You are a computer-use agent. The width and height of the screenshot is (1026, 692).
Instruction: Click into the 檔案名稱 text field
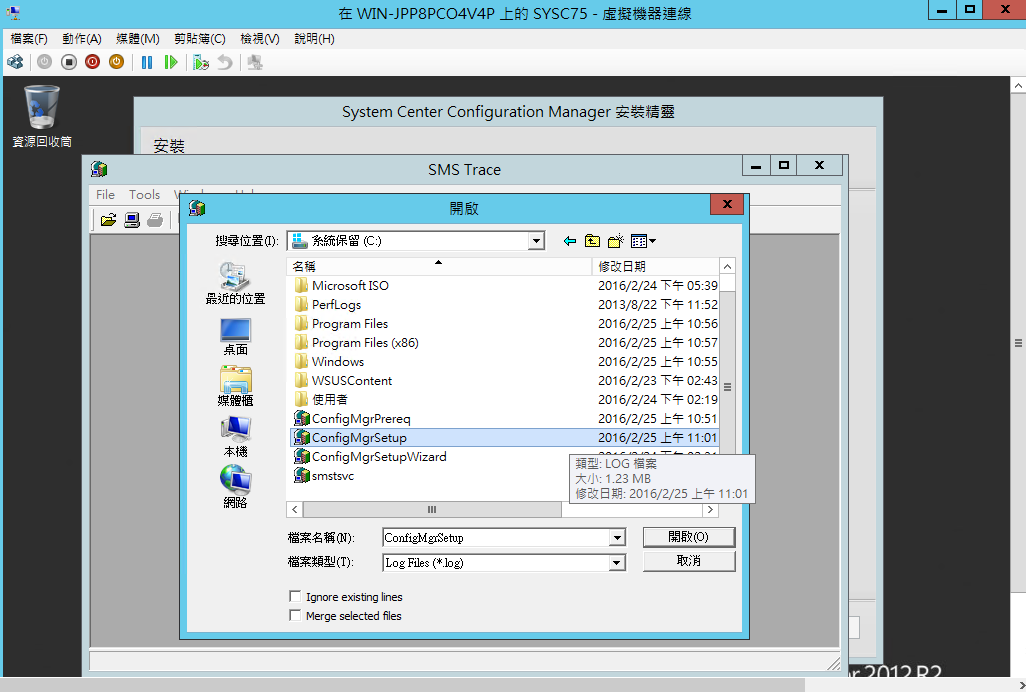(x=496, y=538)
